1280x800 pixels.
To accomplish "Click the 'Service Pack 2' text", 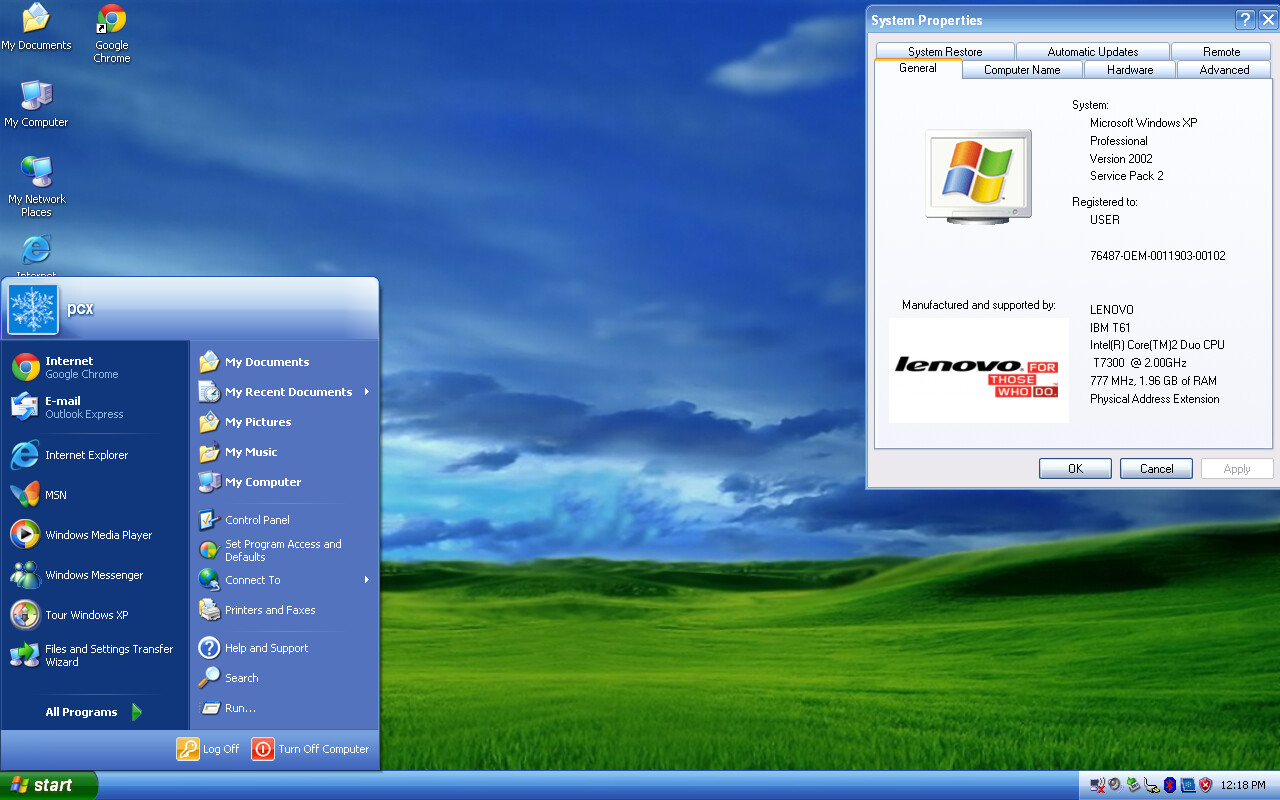I will [x=1126, y=176].
